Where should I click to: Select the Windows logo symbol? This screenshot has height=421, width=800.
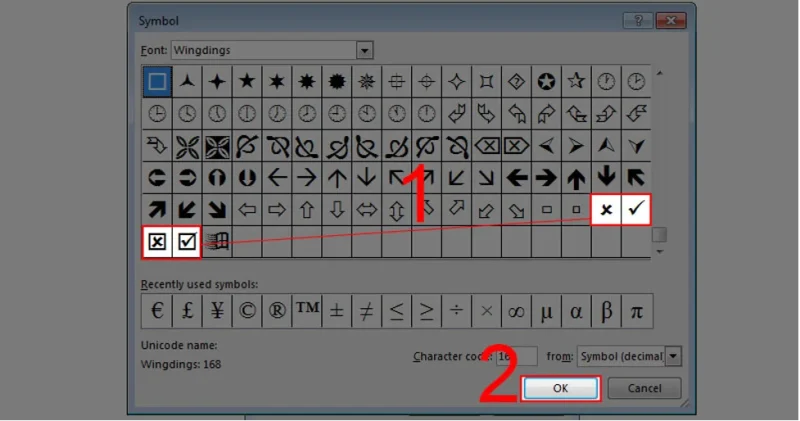217,241
